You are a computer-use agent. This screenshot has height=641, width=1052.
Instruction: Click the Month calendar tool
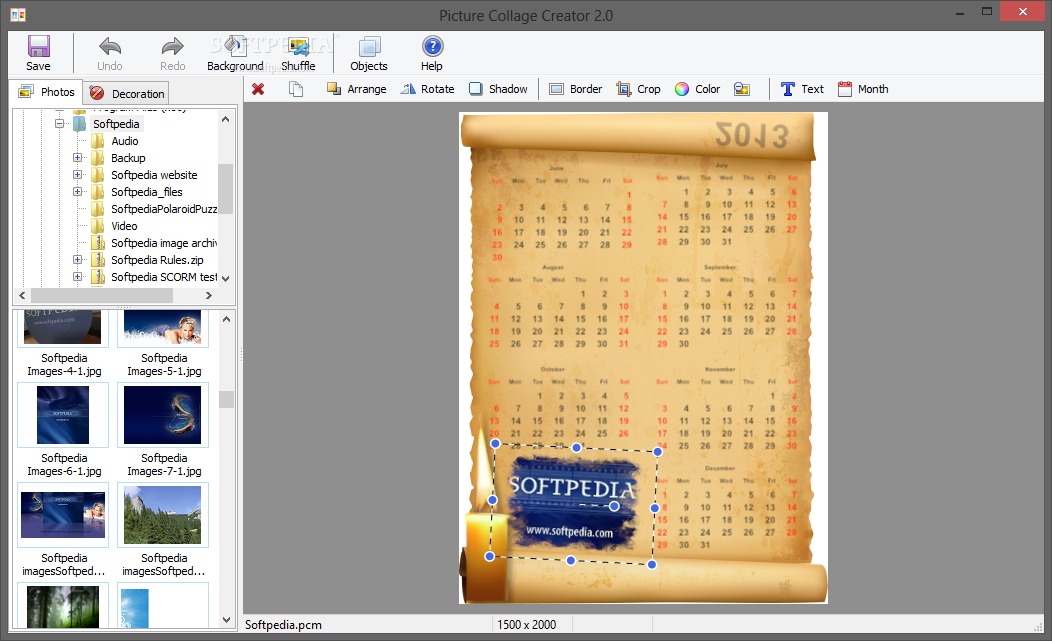click(863, 89)
